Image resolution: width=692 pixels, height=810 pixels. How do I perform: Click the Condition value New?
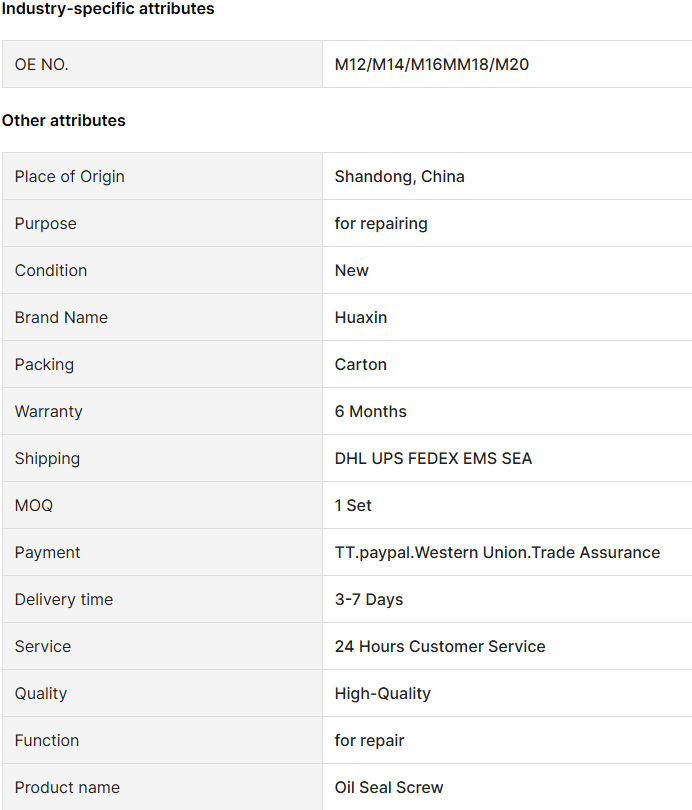coord(352,271)
